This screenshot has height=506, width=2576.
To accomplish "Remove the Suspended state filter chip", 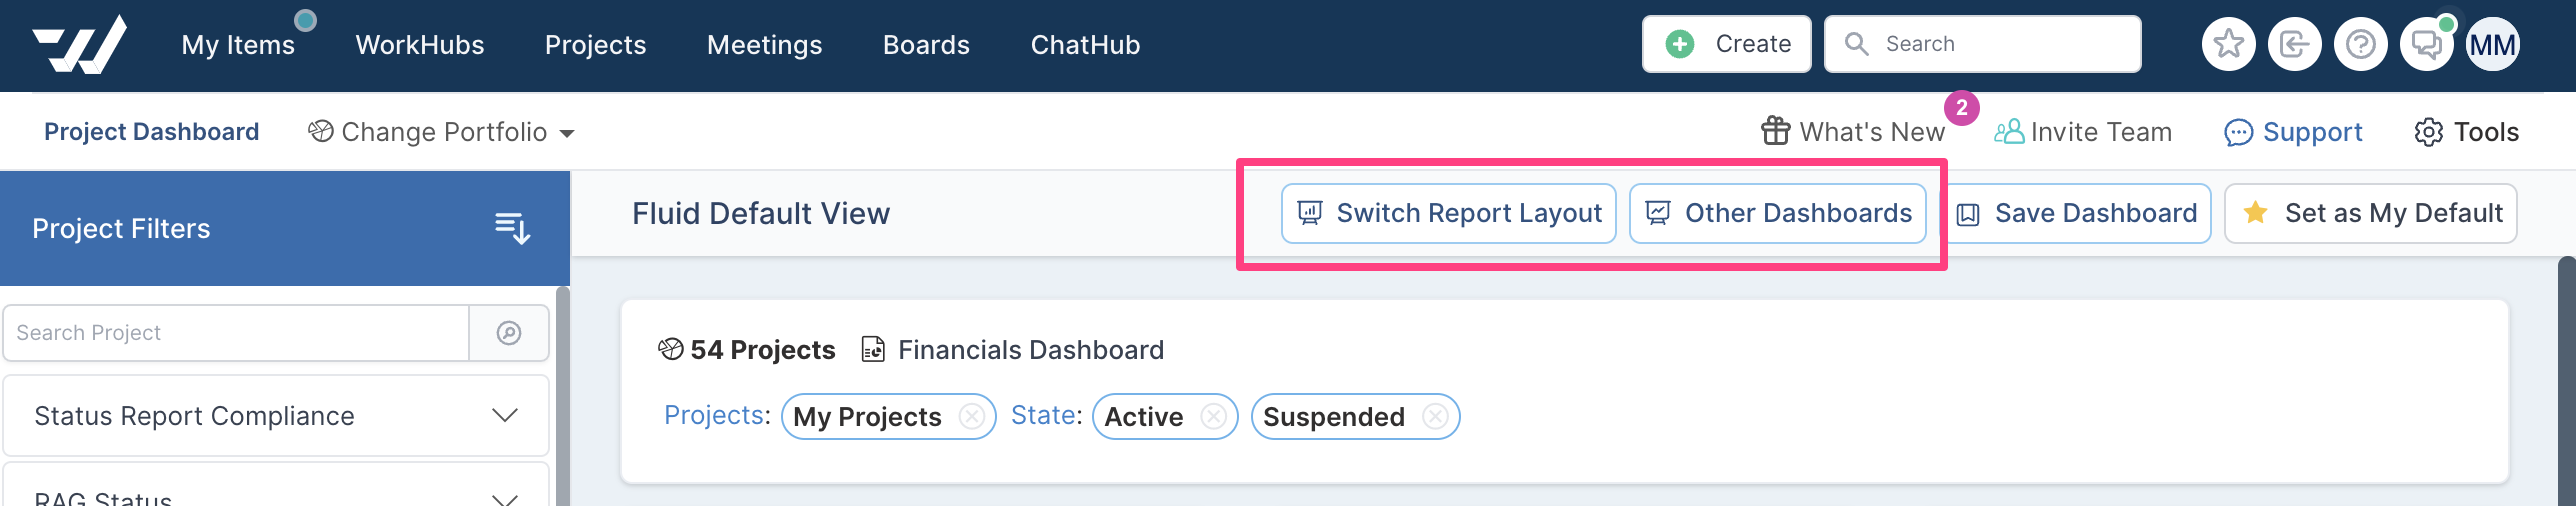I will pyautogui.click(x=1435, y=416).
